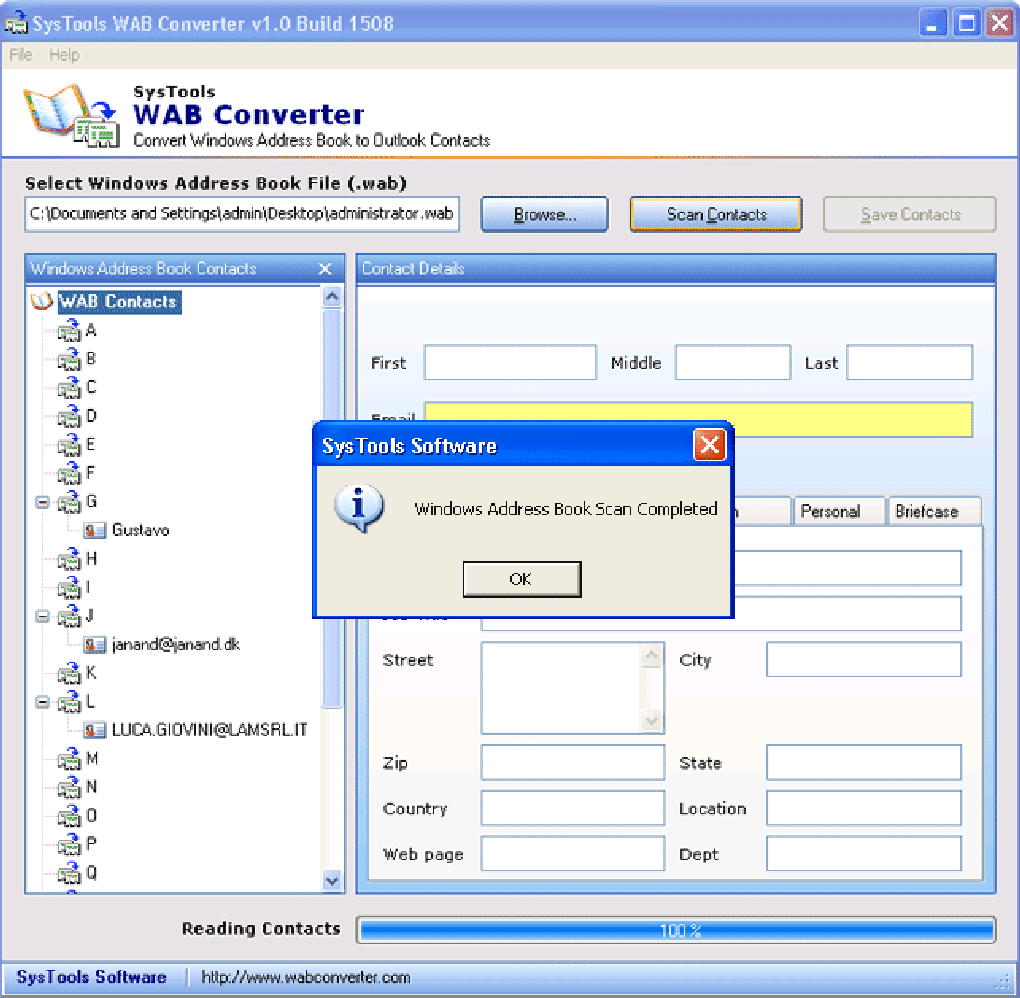
Task: Click the group icon for letter G
Action: (x=70, y=502)
